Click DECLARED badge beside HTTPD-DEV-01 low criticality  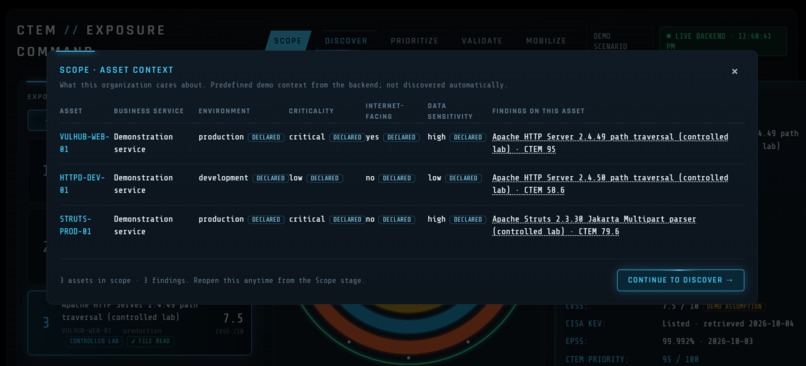pos(324,178)
